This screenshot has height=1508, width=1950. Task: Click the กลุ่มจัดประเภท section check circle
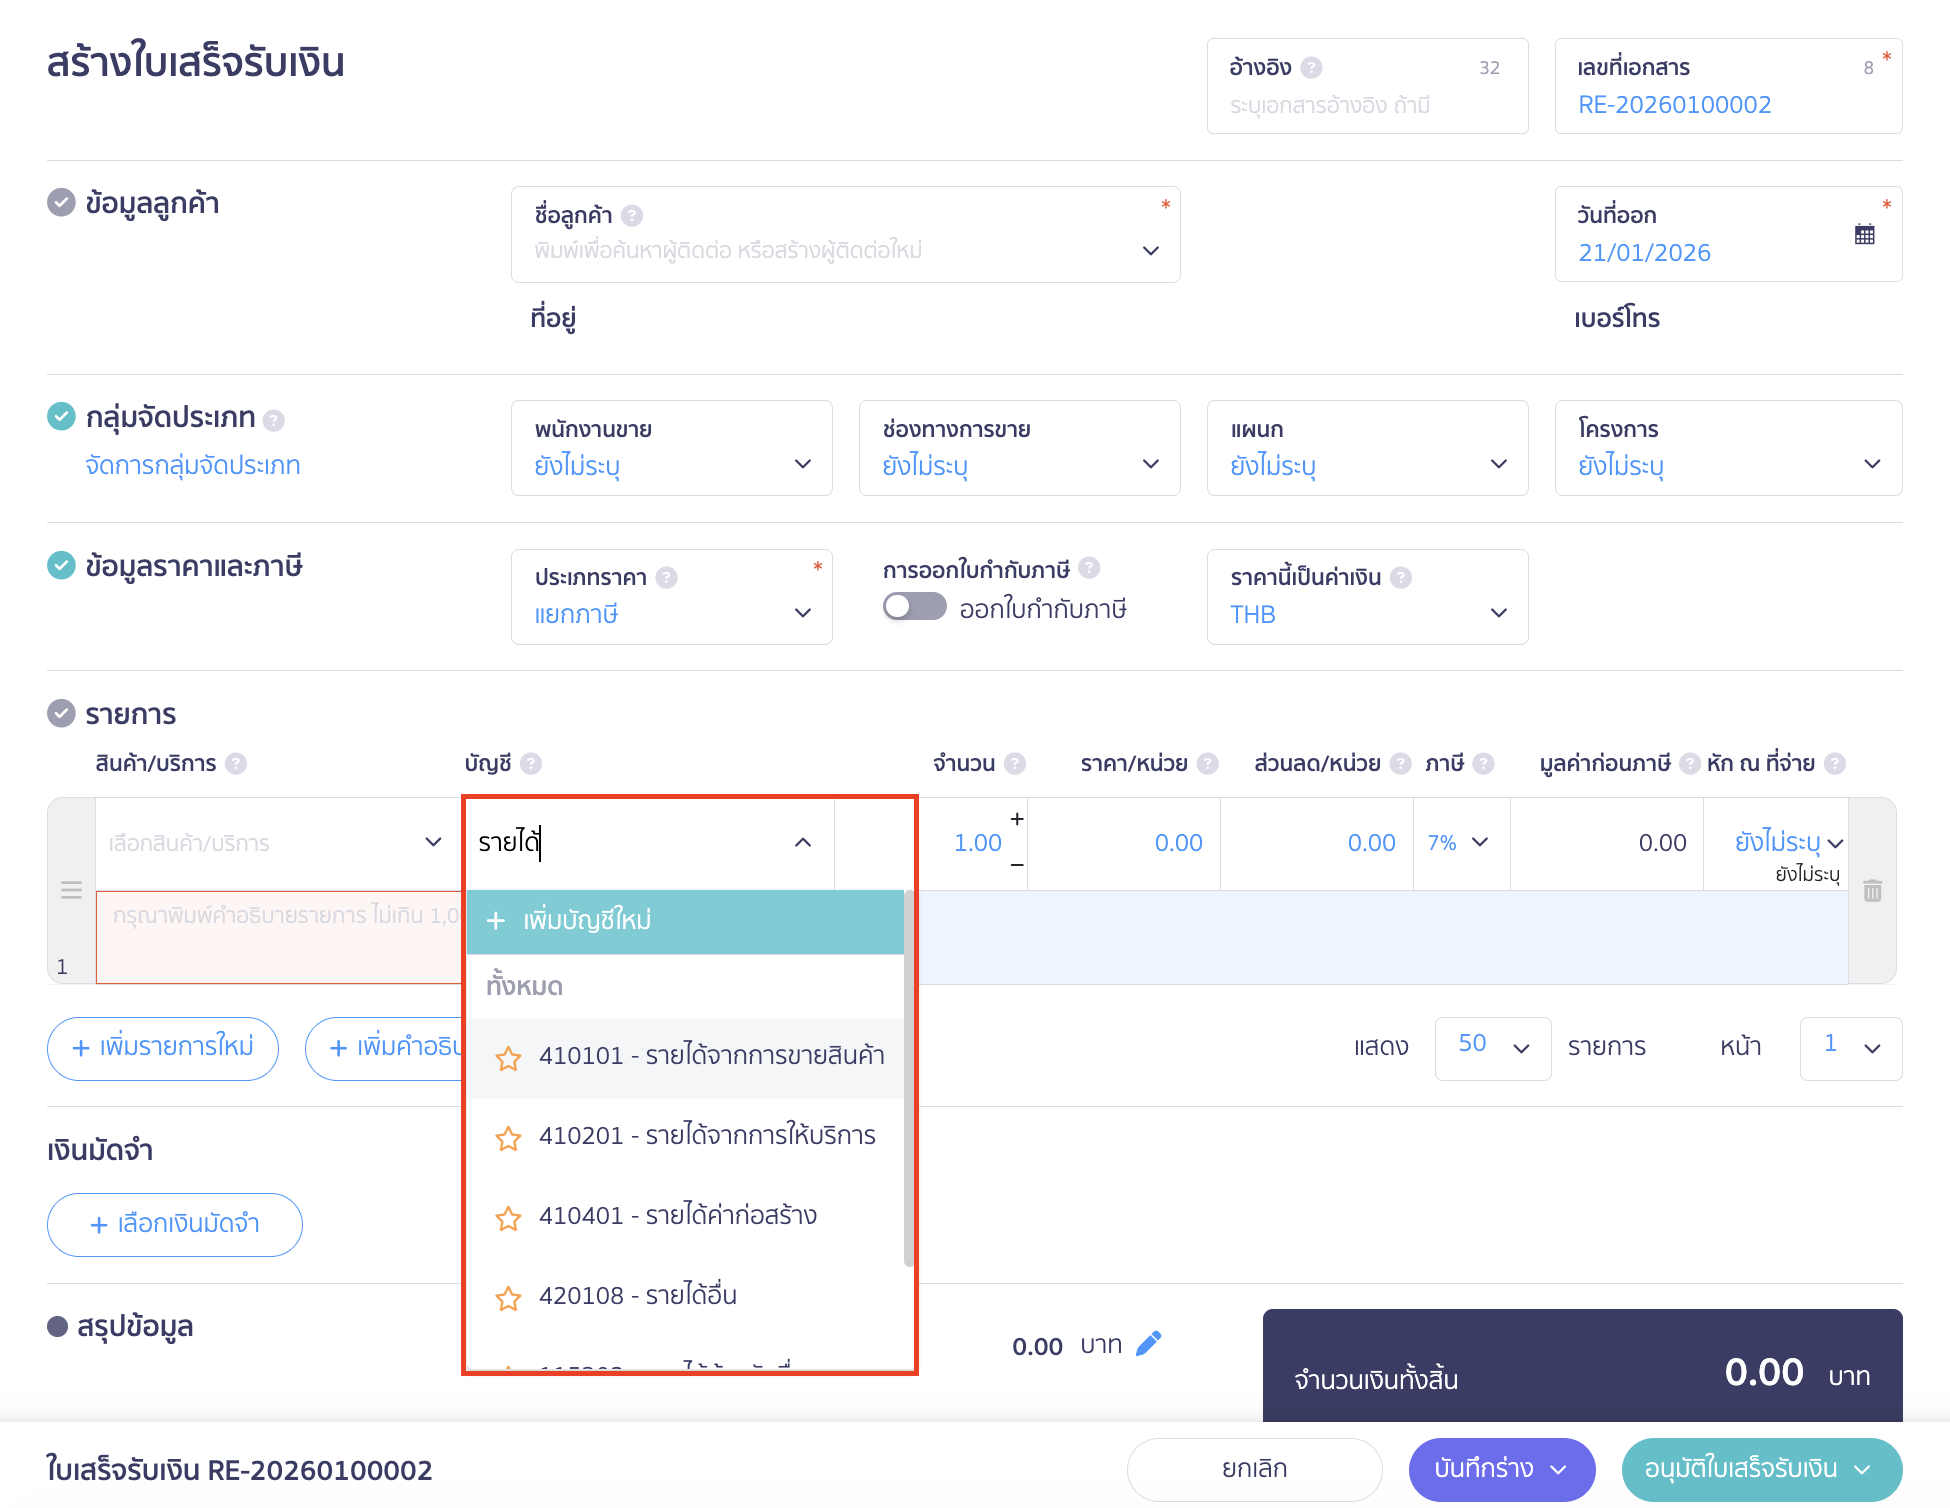[61, 416]
